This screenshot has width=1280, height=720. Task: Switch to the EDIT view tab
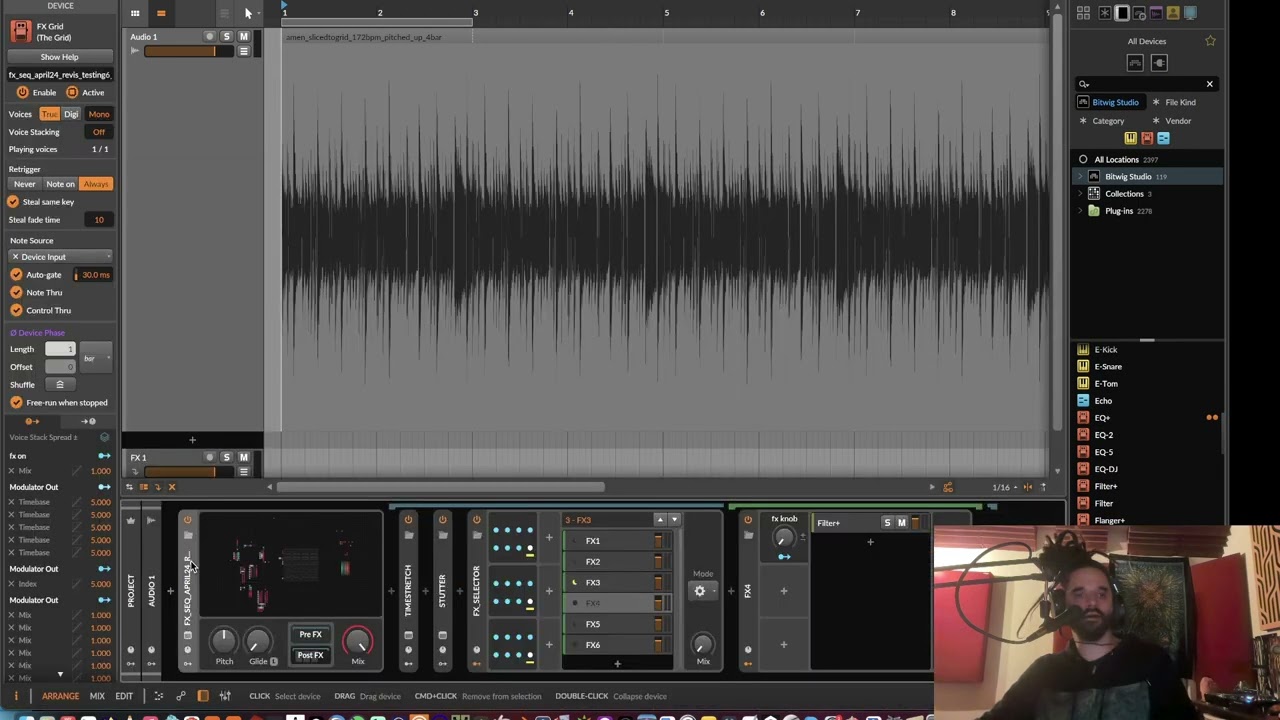[x=124, y=696]
